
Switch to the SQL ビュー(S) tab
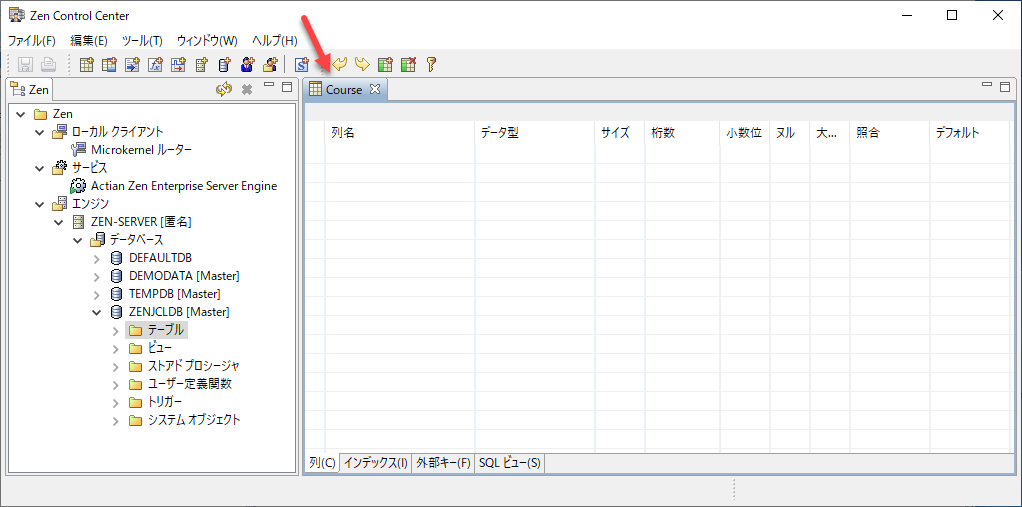pos(509,463)
